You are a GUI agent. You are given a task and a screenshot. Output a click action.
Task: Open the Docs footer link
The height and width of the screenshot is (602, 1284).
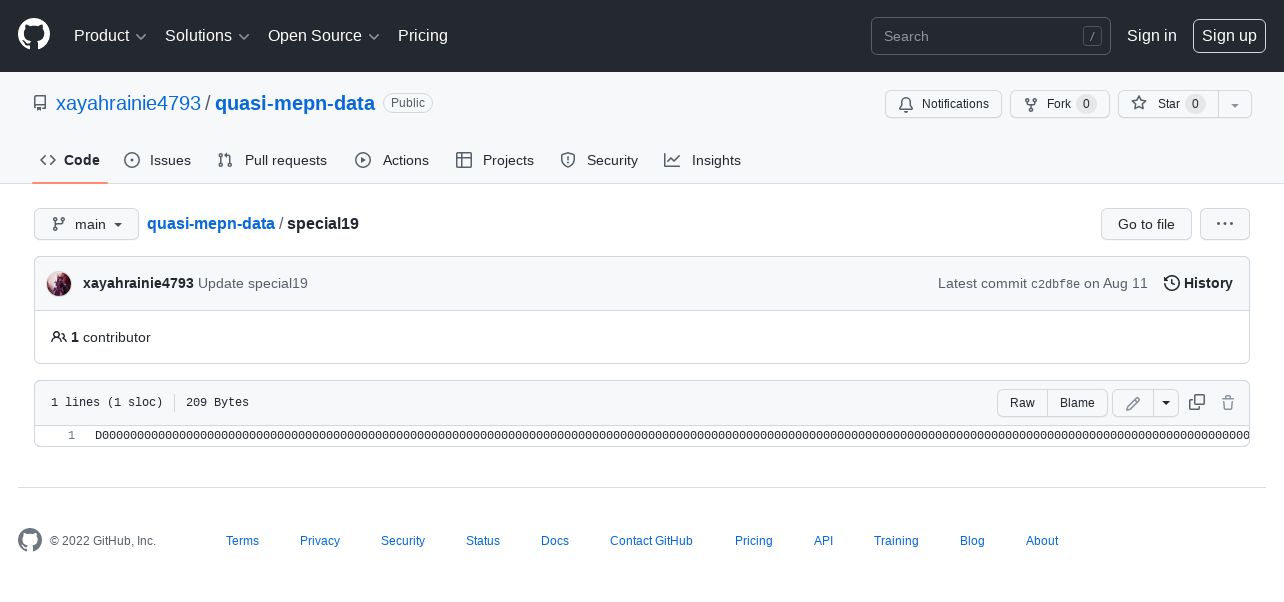pos(555,541)
